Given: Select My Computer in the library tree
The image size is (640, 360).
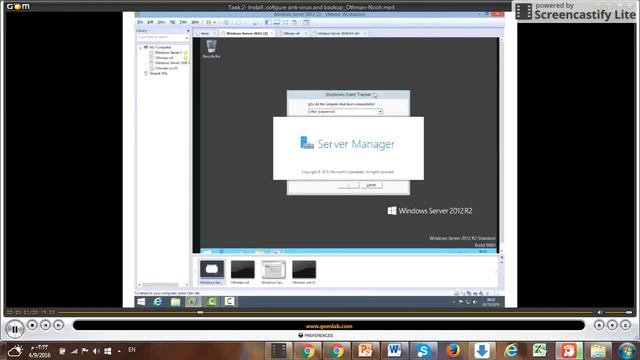Looking at the screenshot, I should point(160,47).
